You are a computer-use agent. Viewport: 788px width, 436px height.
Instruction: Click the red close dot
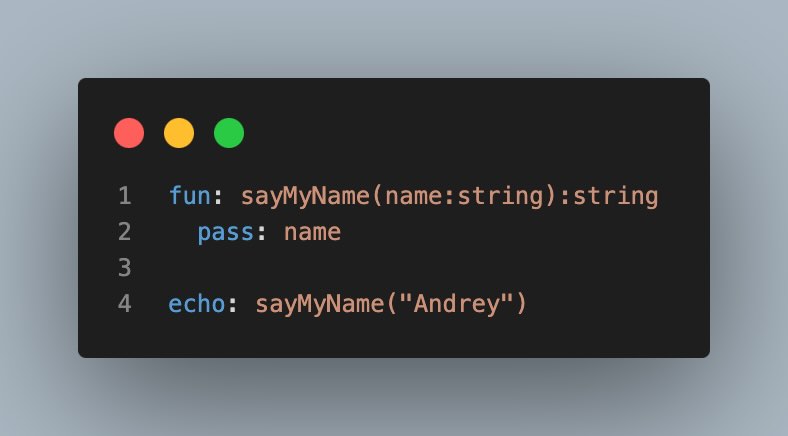point(129,133)
